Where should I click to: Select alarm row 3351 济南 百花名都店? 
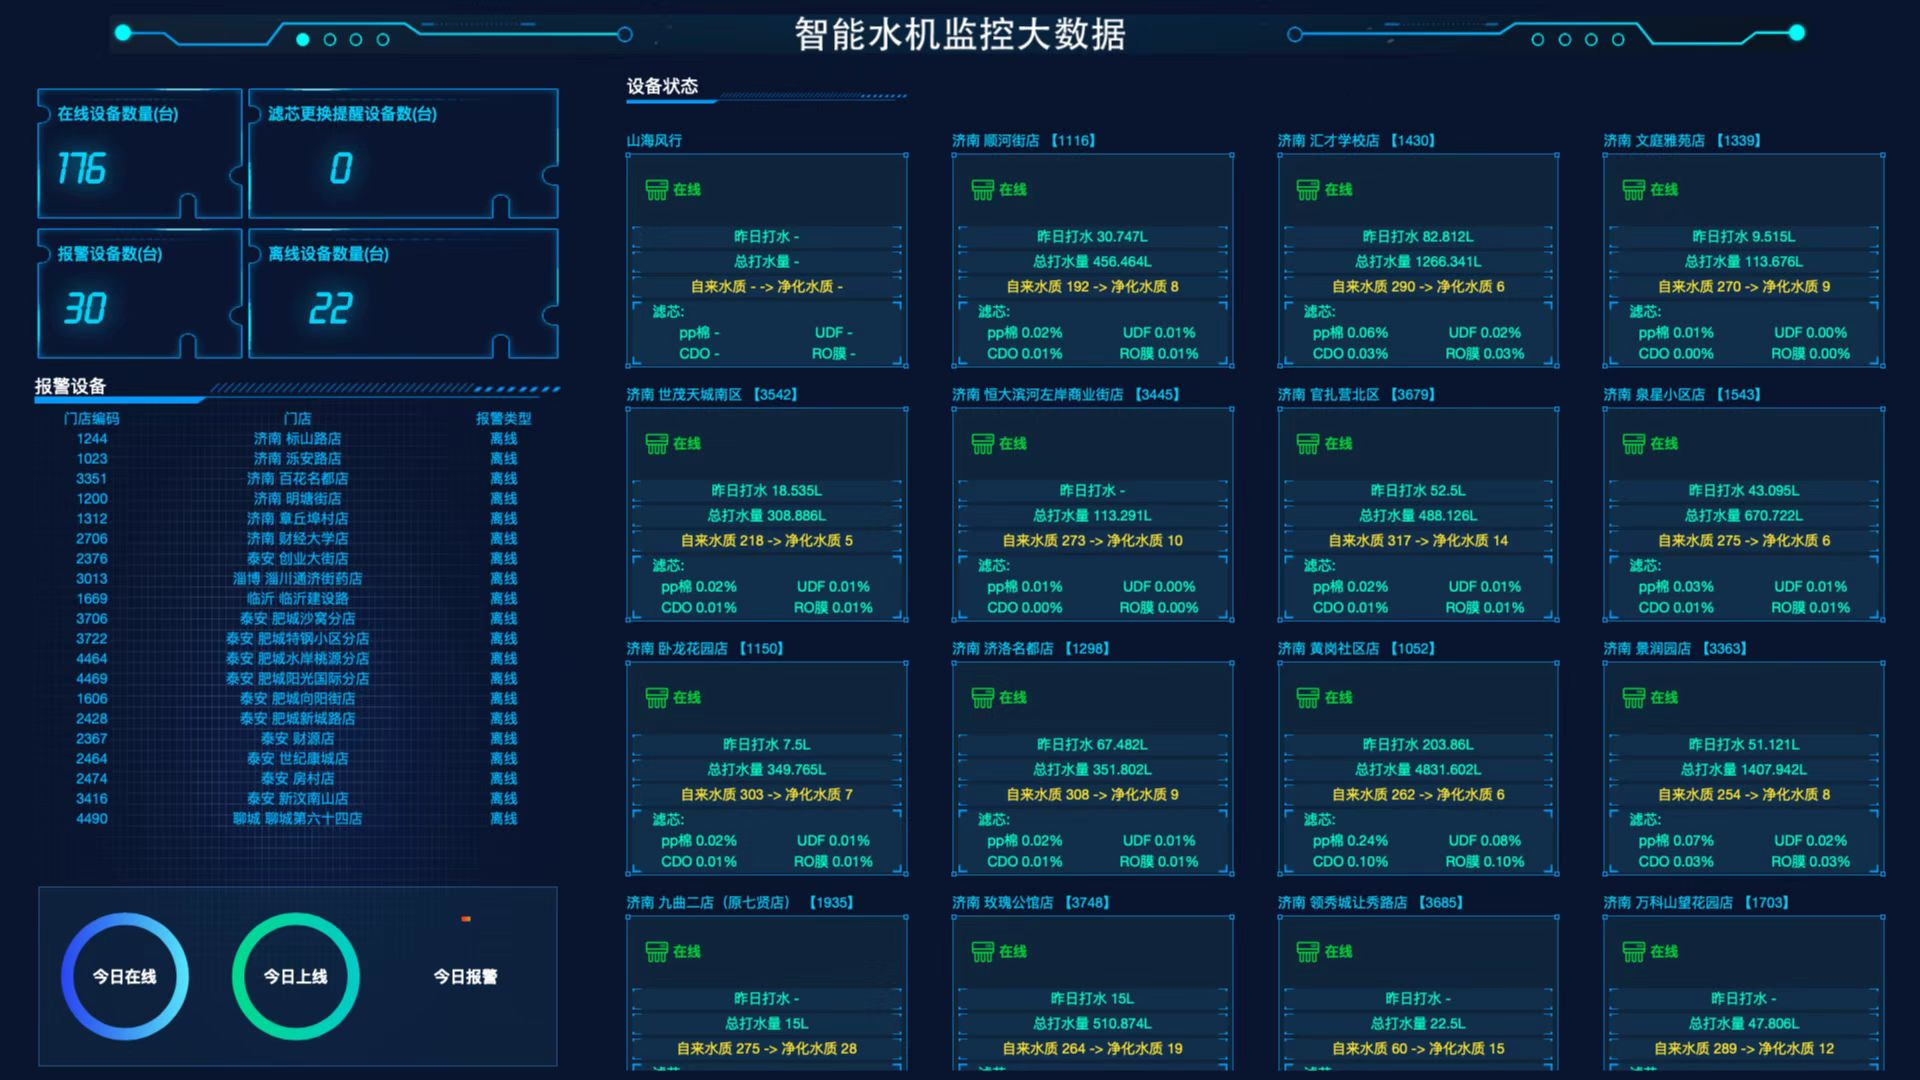click(297, 478)
